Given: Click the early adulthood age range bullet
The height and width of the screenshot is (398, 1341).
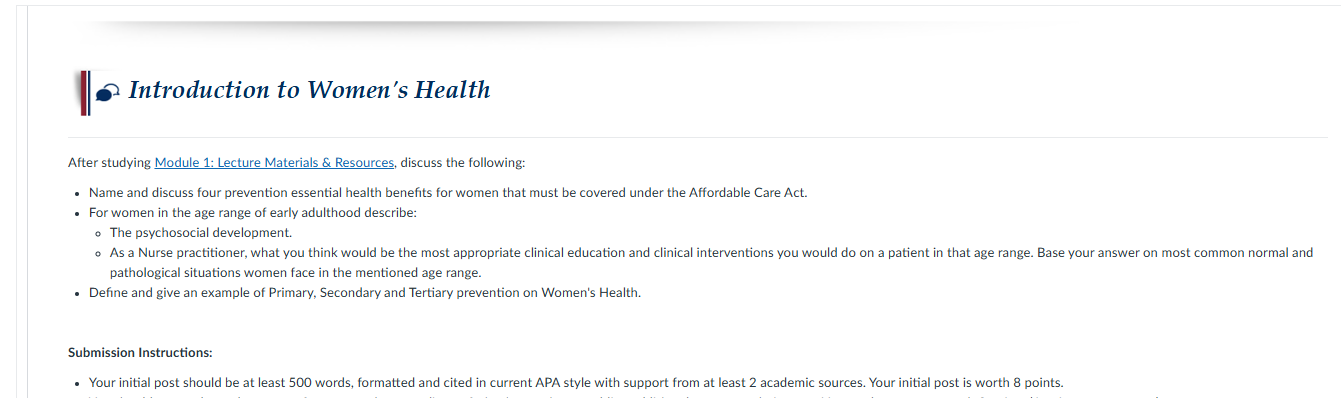Looking at the screenshot, I should (x=253, y=213).
